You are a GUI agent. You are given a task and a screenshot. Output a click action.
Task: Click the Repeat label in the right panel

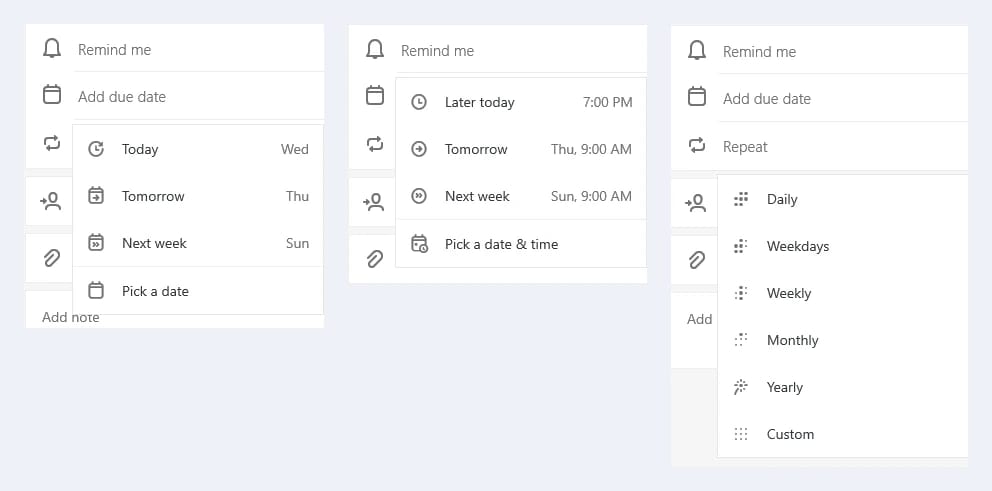coord(745,147)
